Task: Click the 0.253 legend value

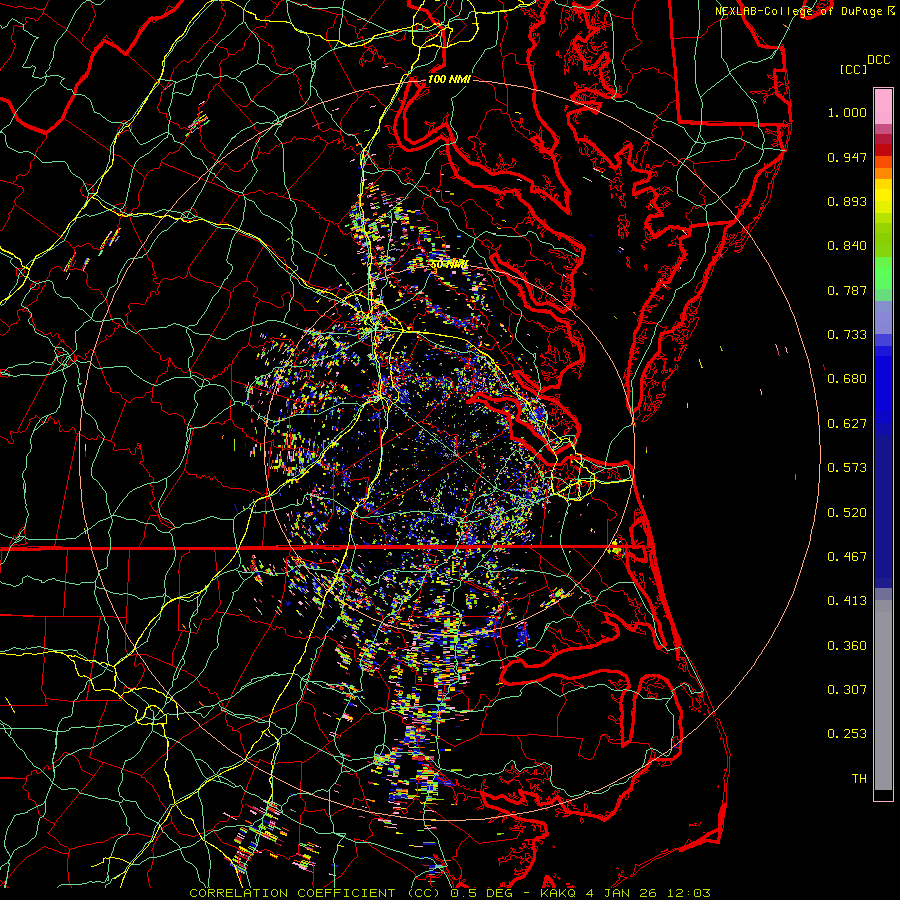Action: 847,734
